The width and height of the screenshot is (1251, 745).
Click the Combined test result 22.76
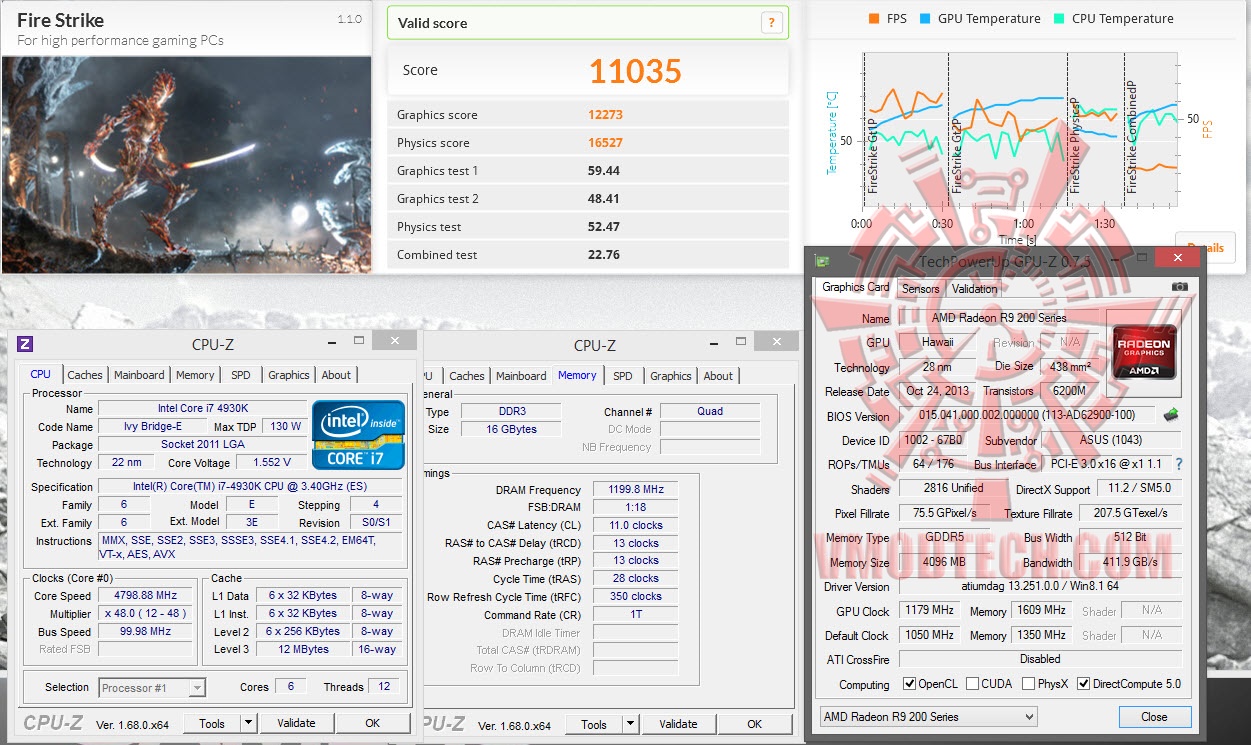click(x=604, y=255)
